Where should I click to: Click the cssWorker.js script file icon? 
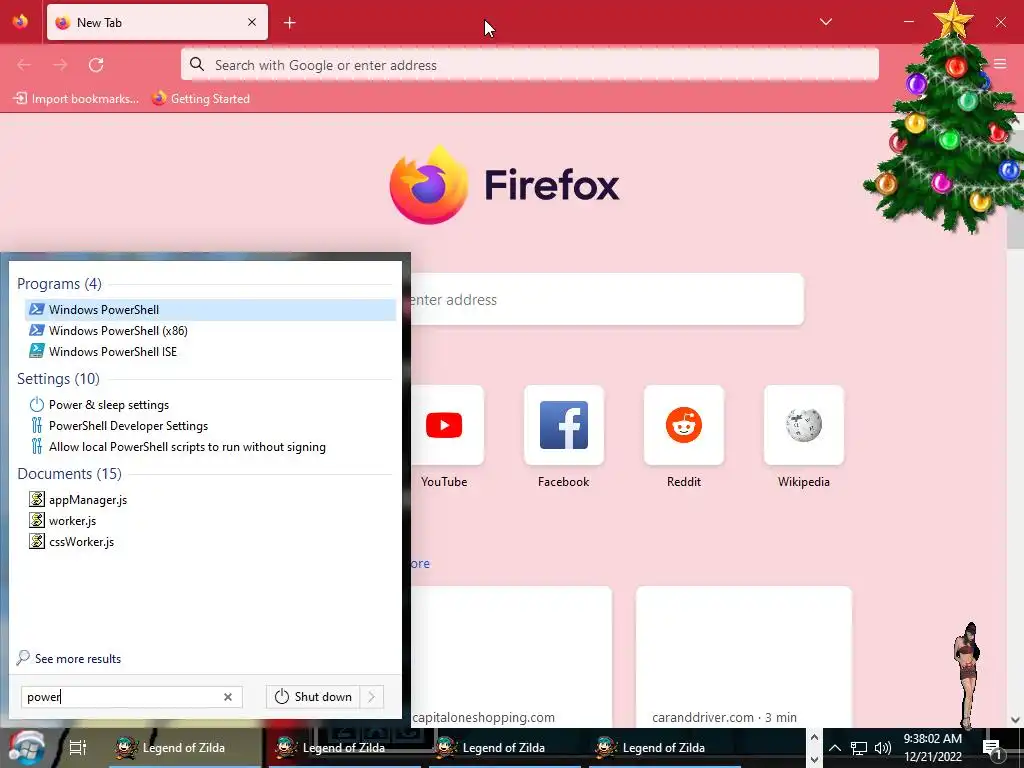pyautogui.click(x=37, y=541)
